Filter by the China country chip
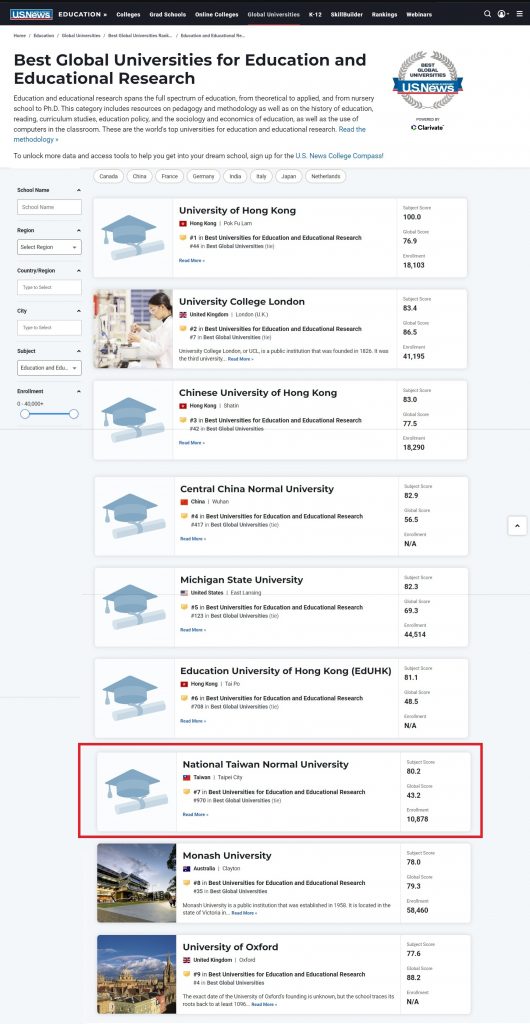 tap(140, 176)
